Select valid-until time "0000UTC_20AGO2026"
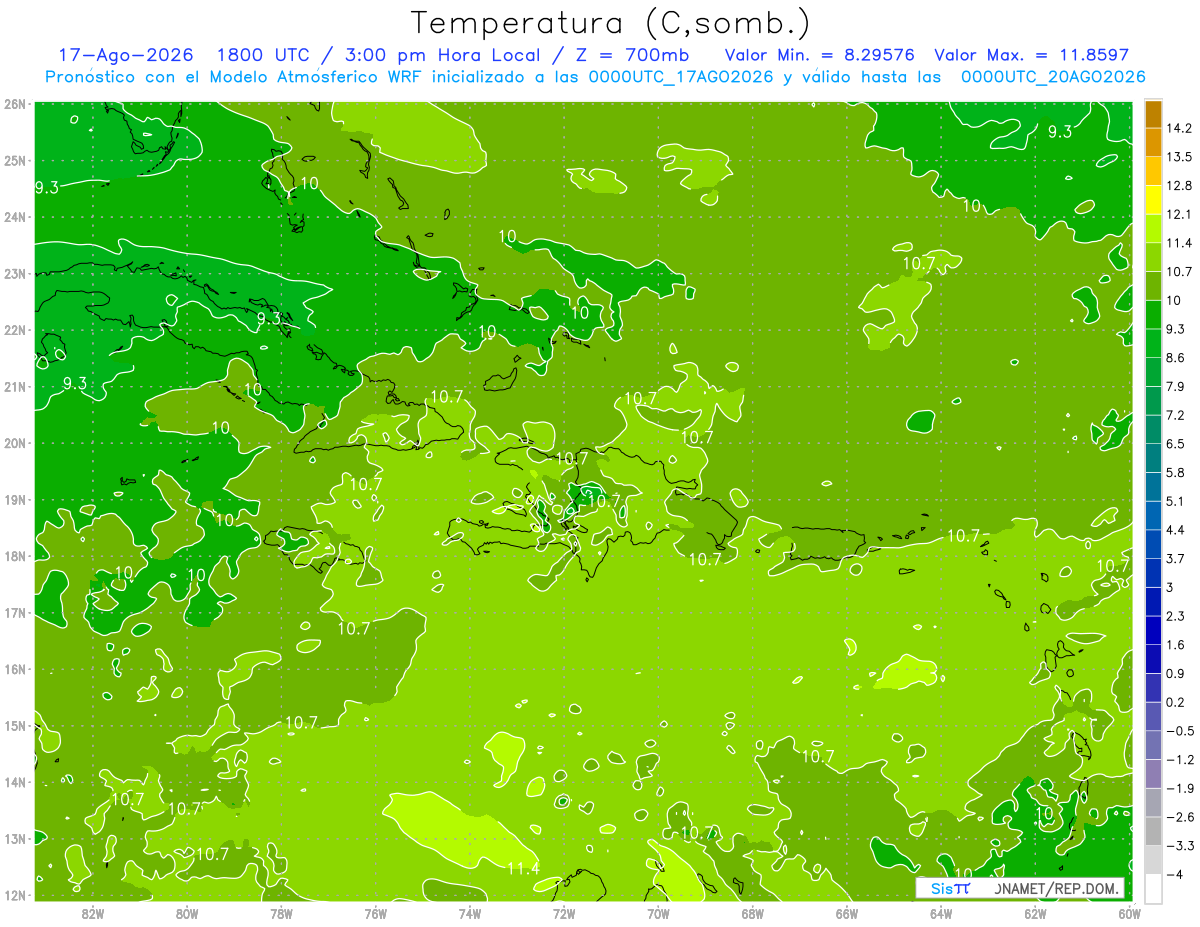The width and height of the screenshot is (1200, 927). coord(1053,77)
